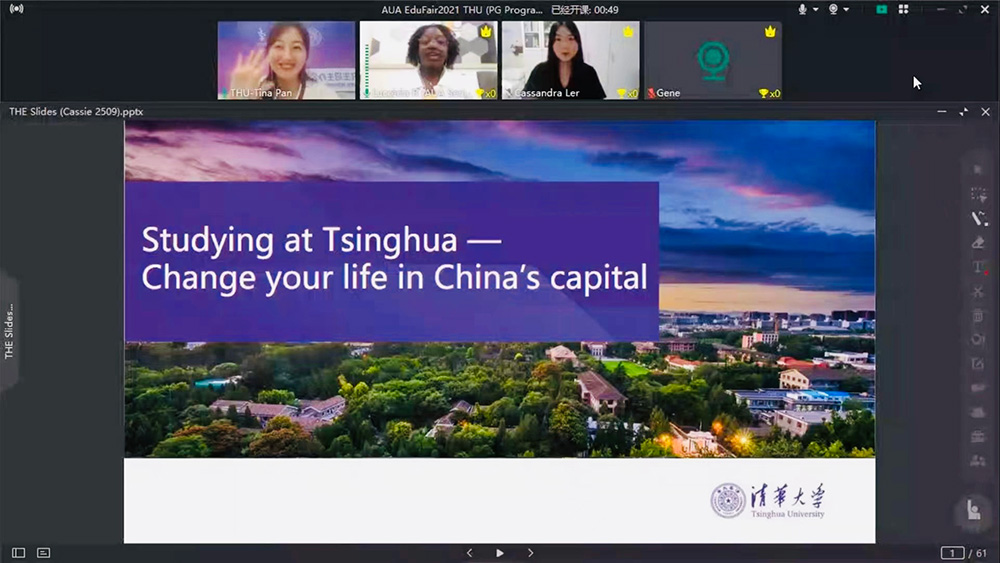
Task: Open the collapsed 'THE Slides...' side tab
Action: tap(9, 331)
